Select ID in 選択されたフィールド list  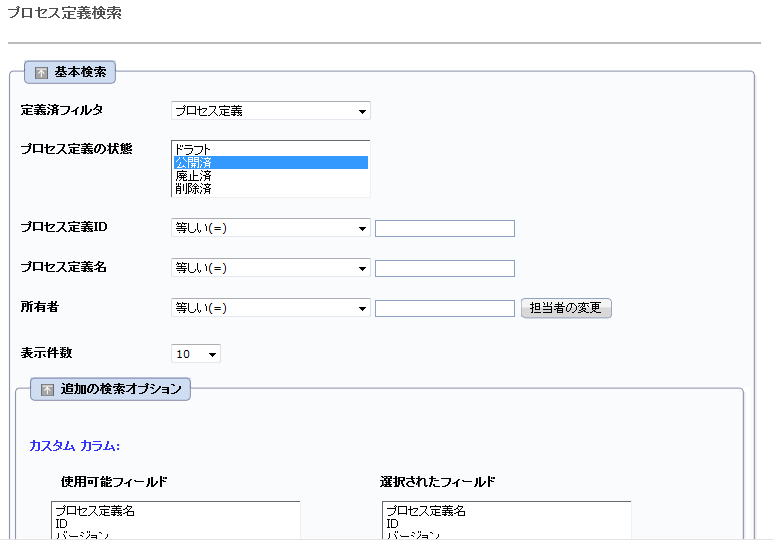click(x=506, y=523)
